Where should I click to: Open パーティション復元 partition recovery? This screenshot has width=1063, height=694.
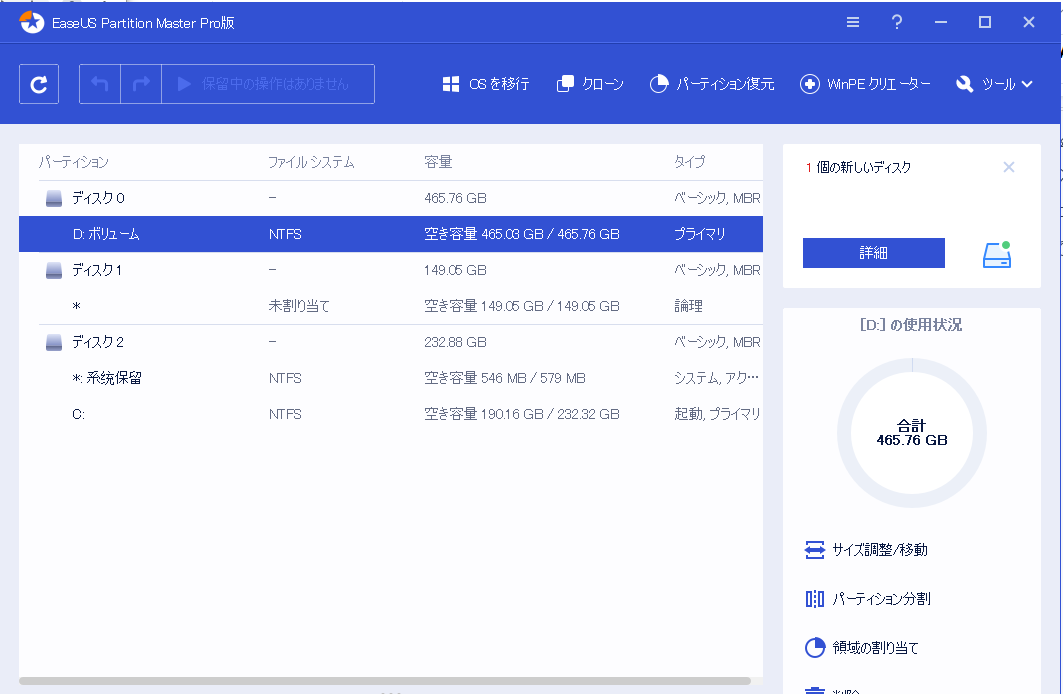point(712,85)
